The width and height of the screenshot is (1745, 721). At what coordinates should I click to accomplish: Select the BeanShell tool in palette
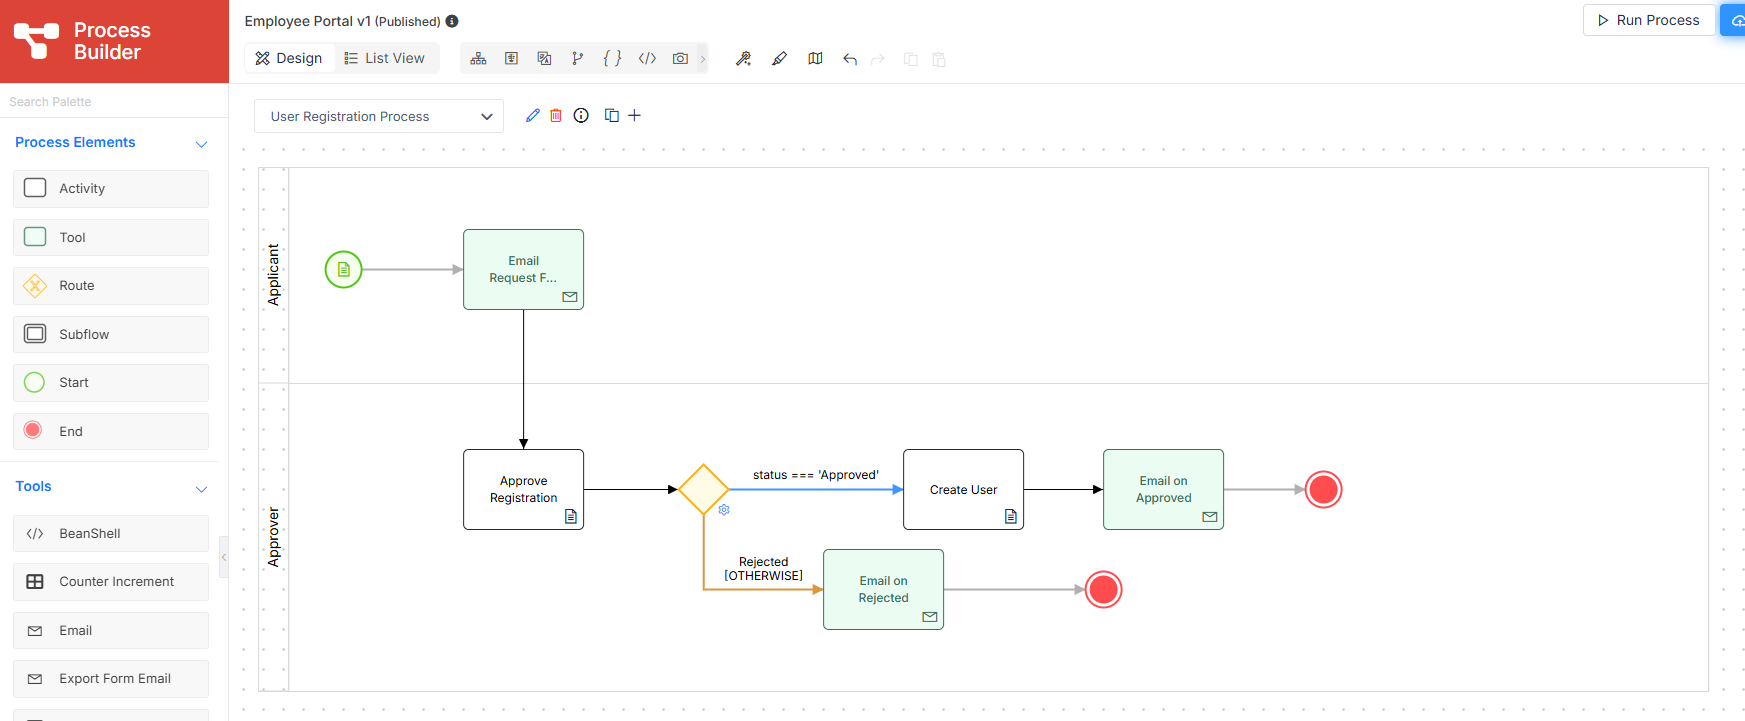coord(111,533)
